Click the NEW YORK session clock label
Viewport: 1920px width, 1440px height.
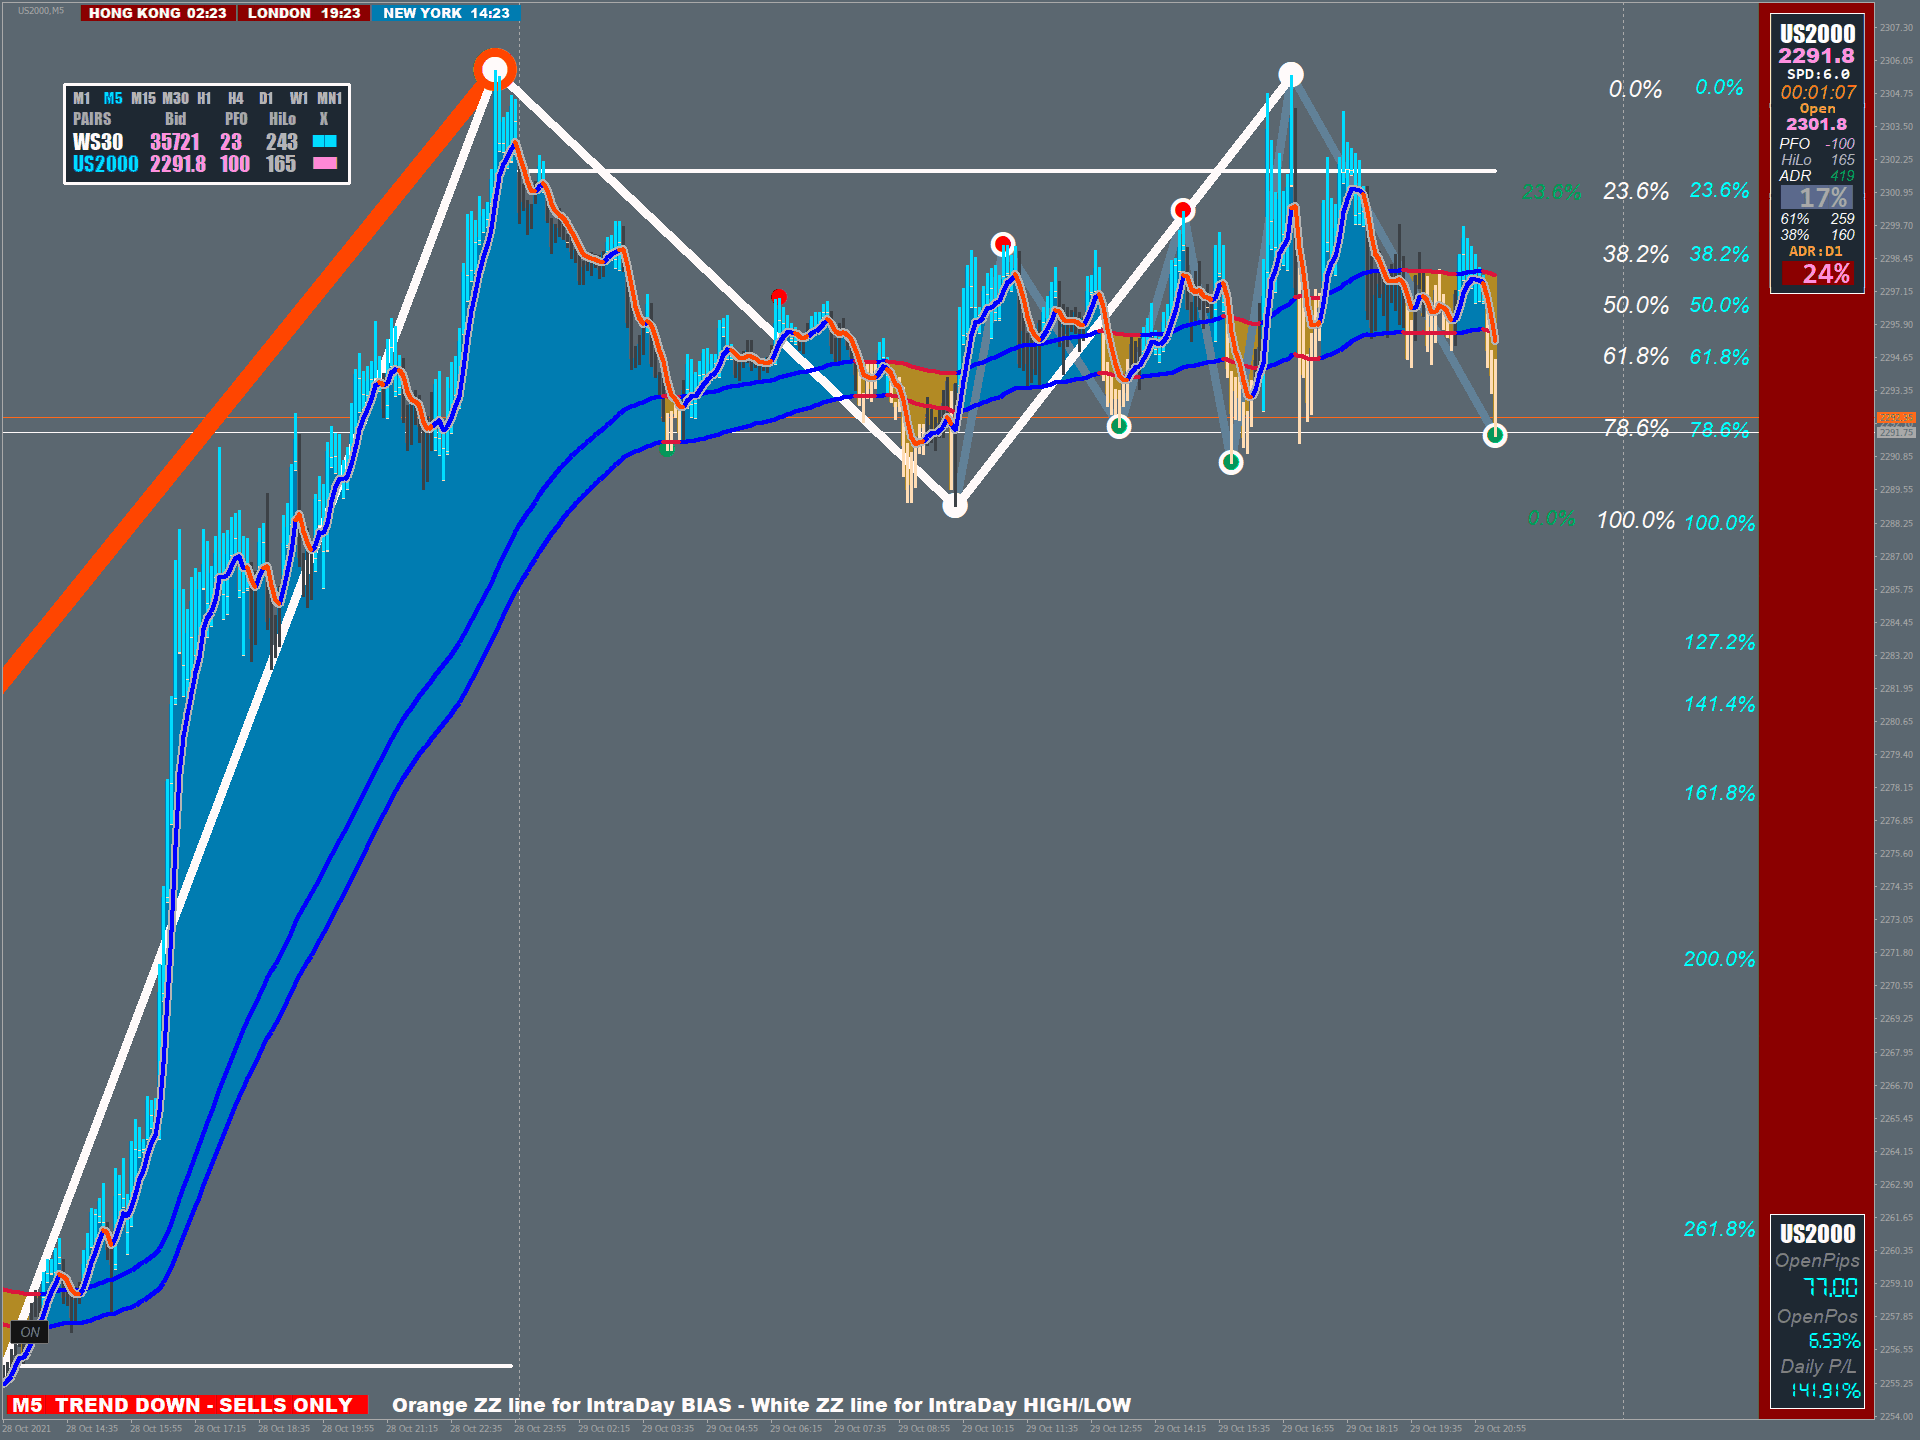click(x=446, y=13)
